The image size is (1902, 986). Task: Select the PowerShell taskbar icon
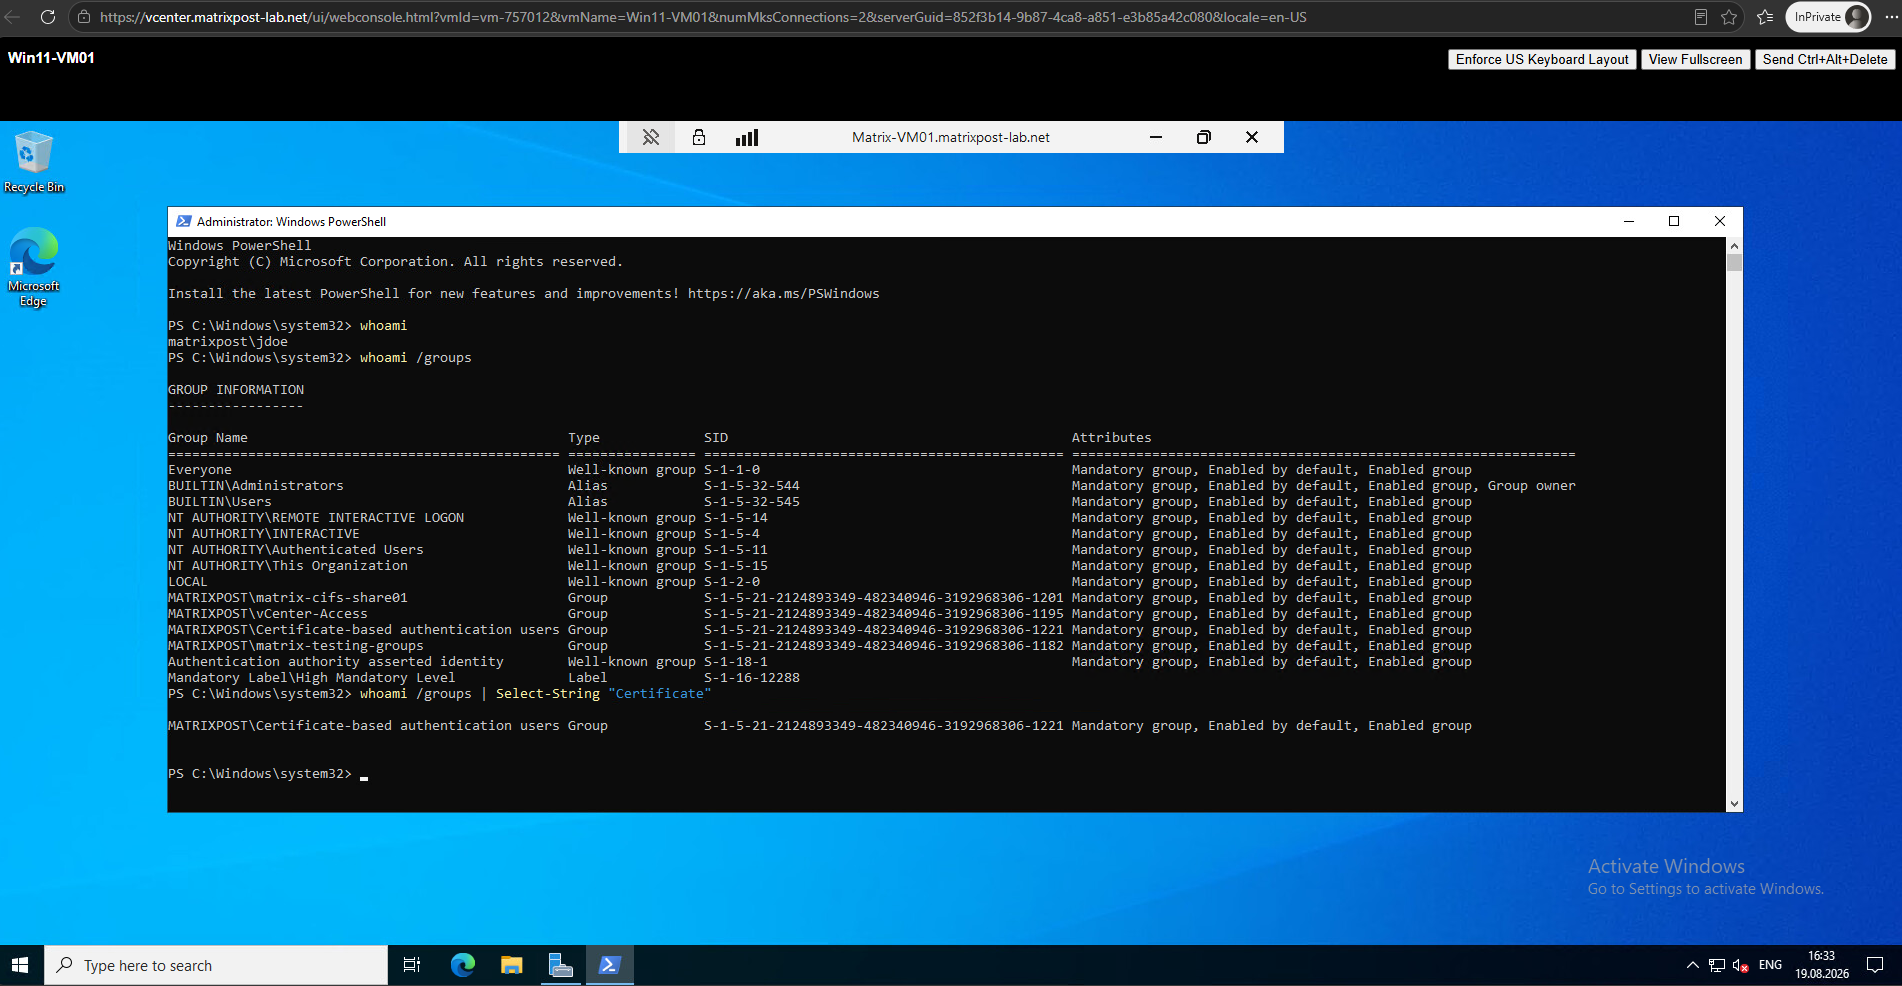click(x=609, y=965)
